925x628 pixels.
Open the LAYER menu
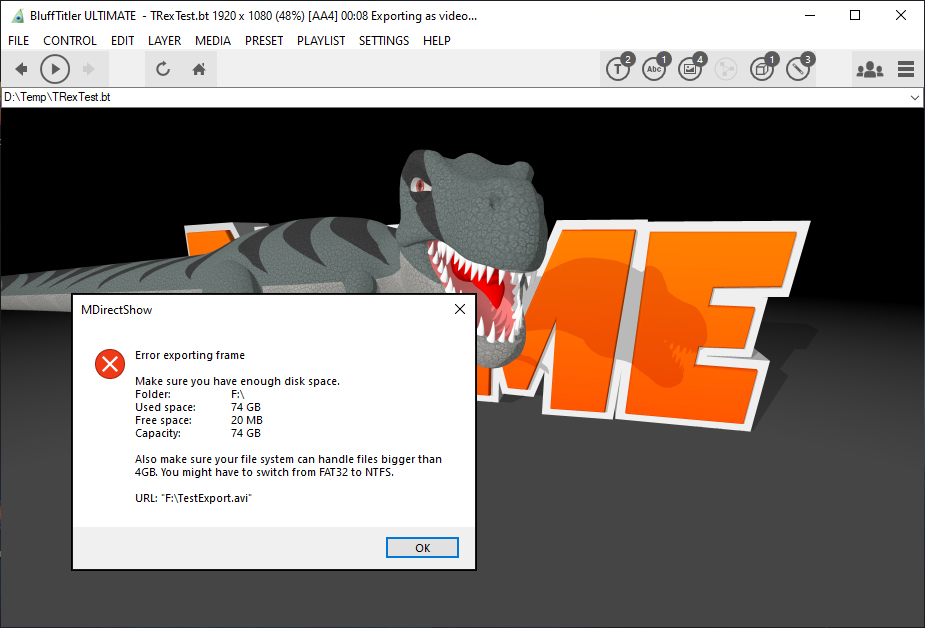(x=164, y=41)
